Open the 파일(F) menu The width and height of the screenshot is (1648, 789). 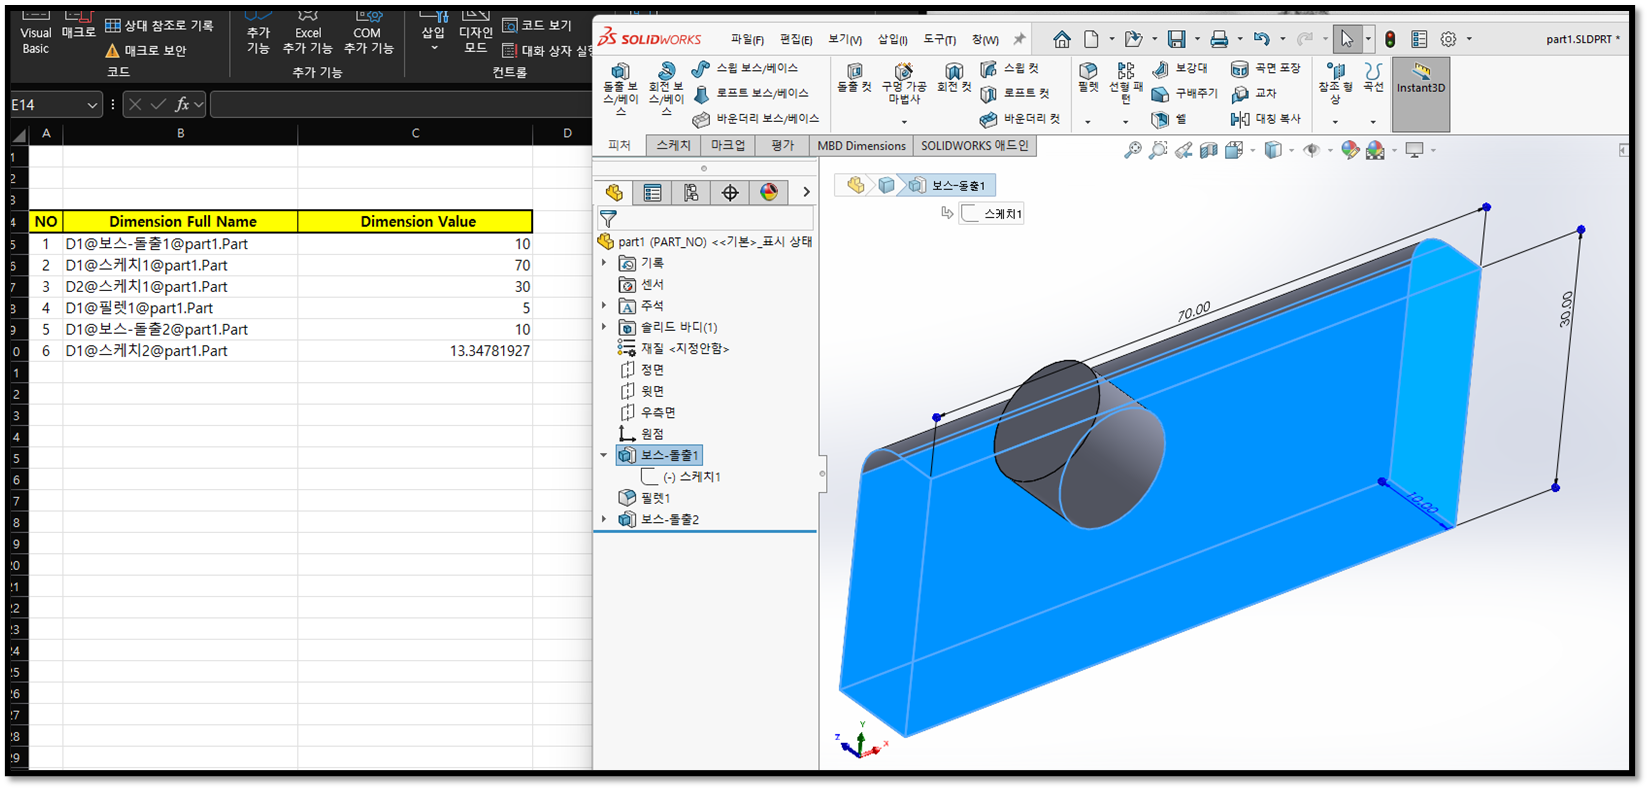(x=747, y=39)
